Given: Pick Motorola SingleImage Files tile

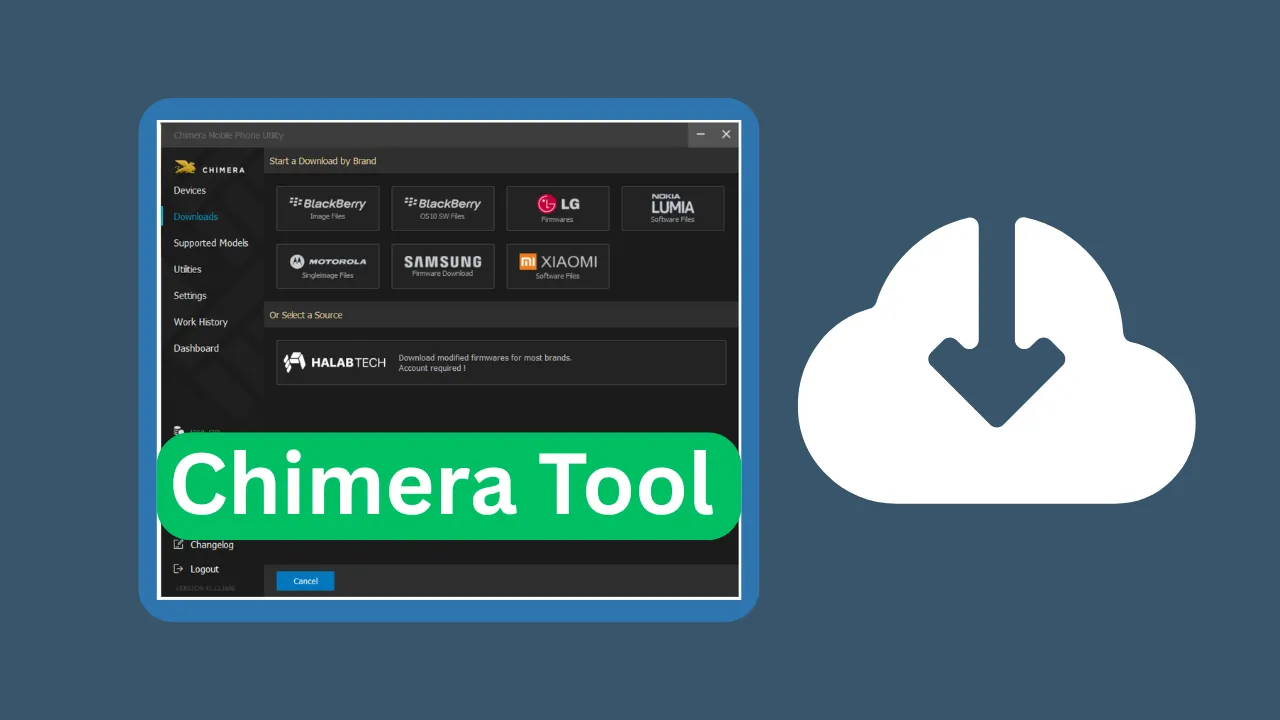Looking at the screenshot, I should tap(328, 266).
